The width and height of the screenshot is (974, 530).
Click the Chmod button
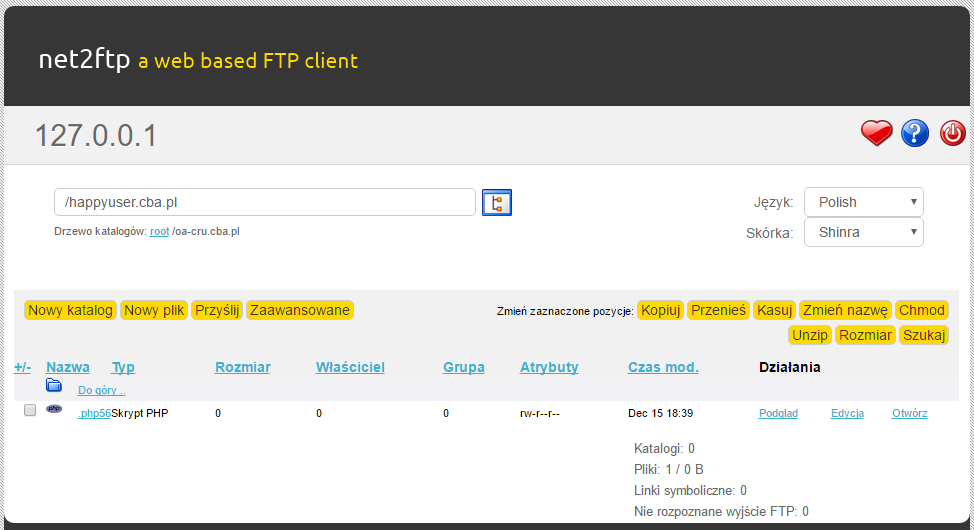coord(922,310)
